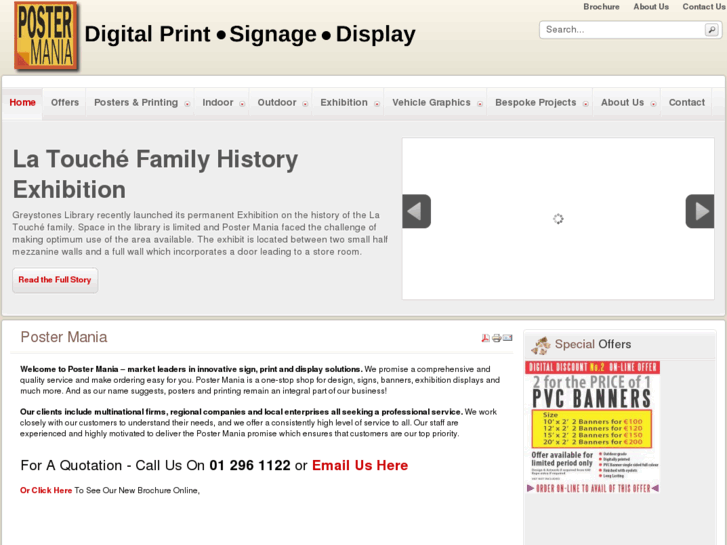This screenshot has width=727, height=545.
Task: Open the PDF version icon
Action: point(485,338)
